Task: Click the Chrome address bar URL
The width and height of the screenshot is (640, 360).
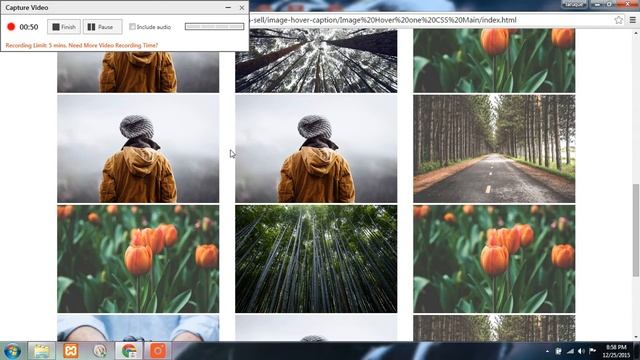Action: coord(384,20)
